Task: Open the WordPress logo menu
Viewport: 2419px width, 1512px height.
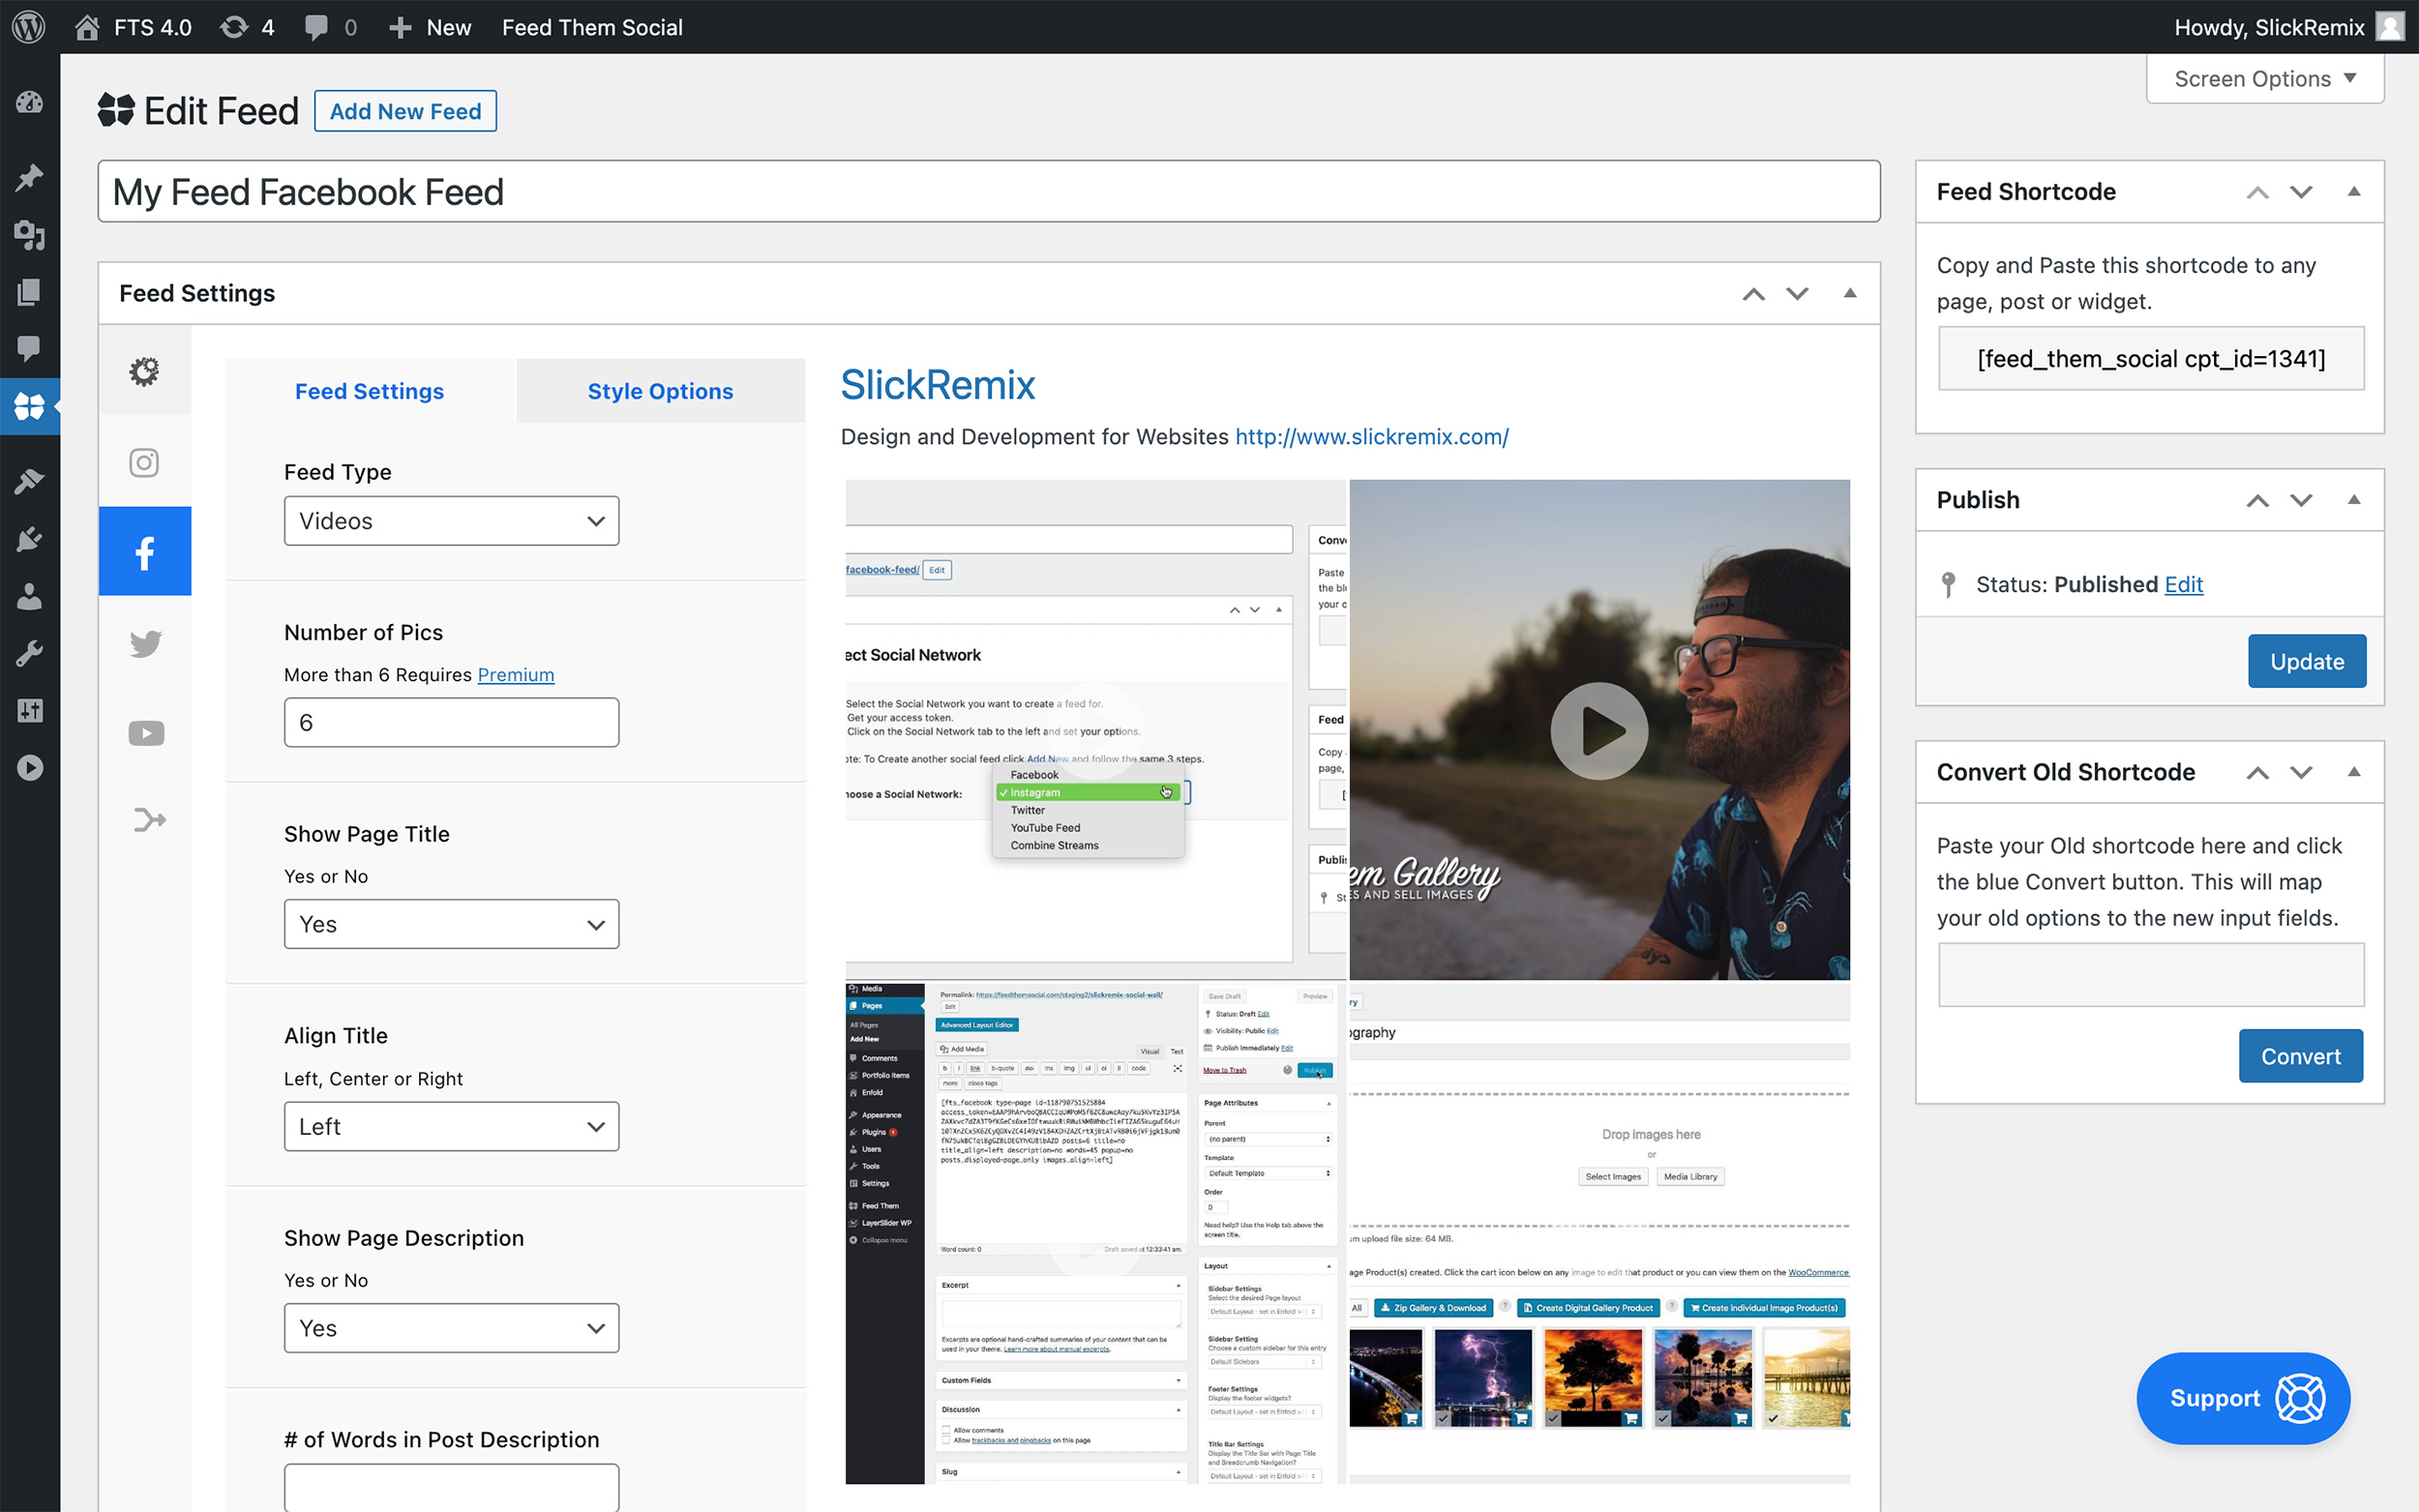Action: point(29,27)
